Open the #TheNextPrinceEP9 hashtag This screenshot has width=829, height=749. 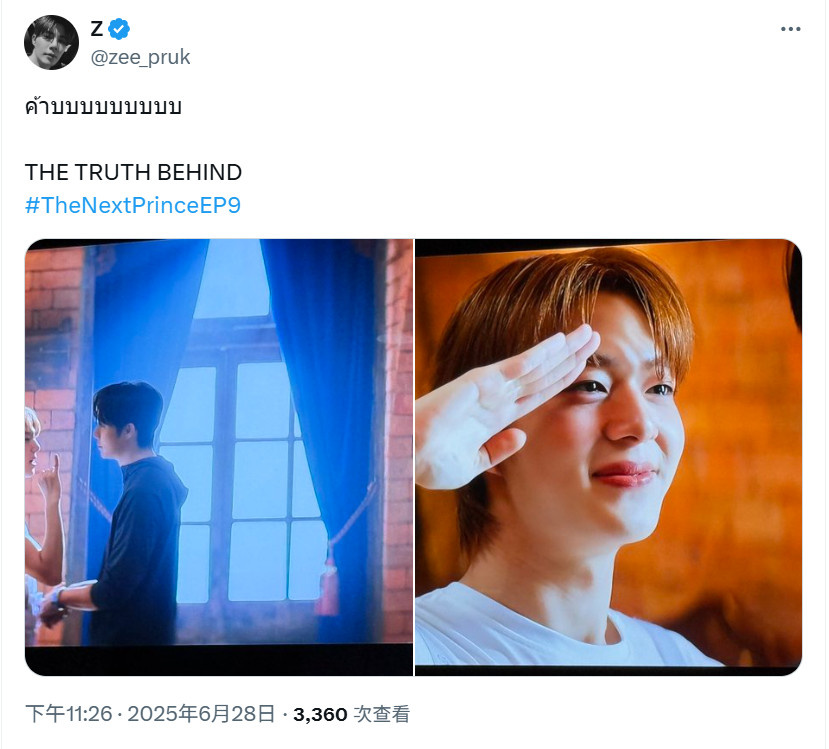click(133, 205)
